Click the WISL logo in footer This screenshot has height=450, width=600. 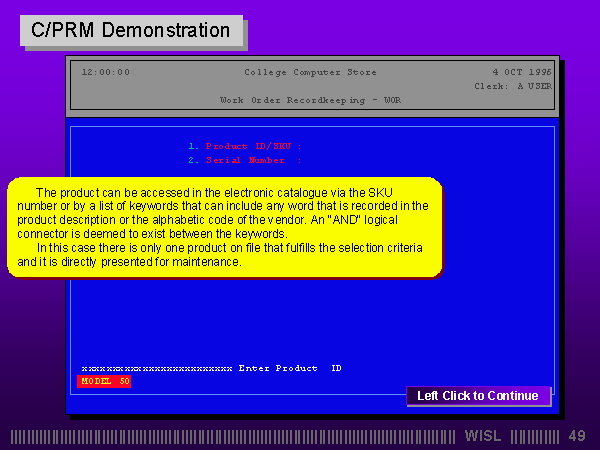click(x=484, y=436)
